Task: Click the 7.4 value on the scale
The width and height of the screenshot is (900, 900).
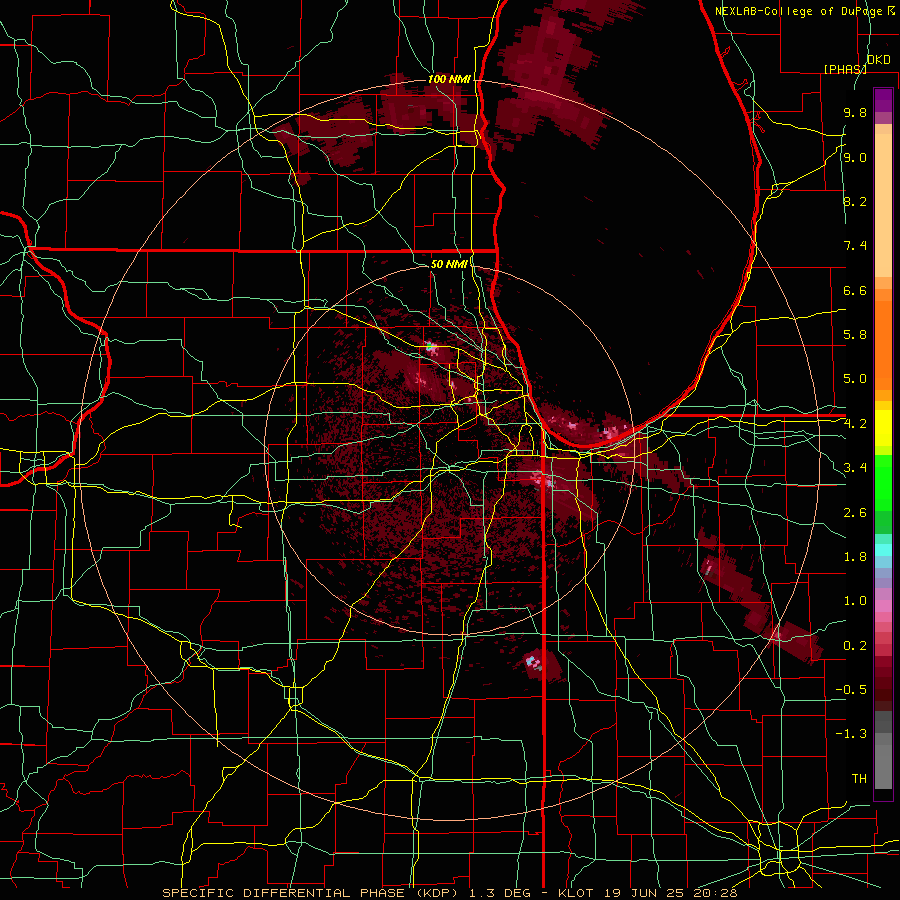Action: tap(855, 246)
